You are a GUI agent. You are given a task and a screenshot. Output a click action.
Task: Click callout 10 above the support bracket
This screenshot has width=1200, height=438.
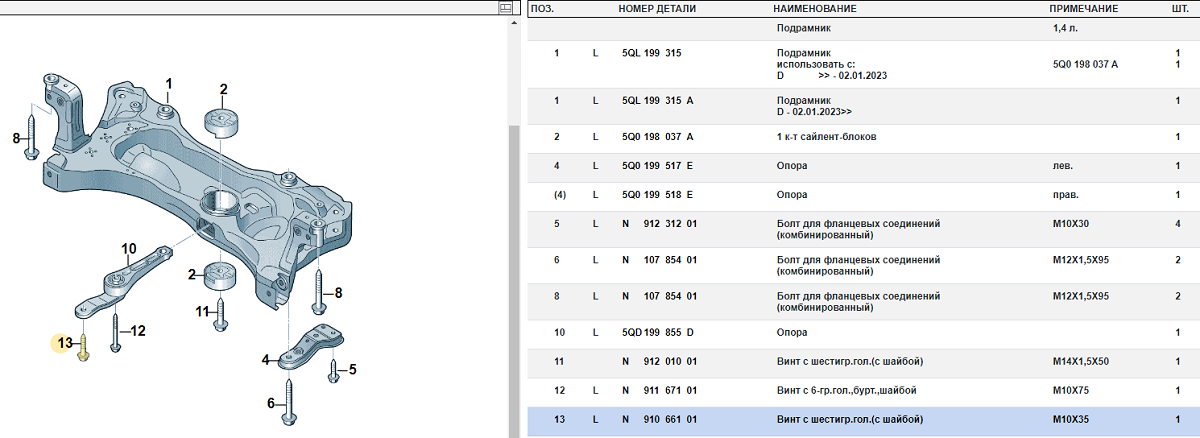[x=128, y=248]
